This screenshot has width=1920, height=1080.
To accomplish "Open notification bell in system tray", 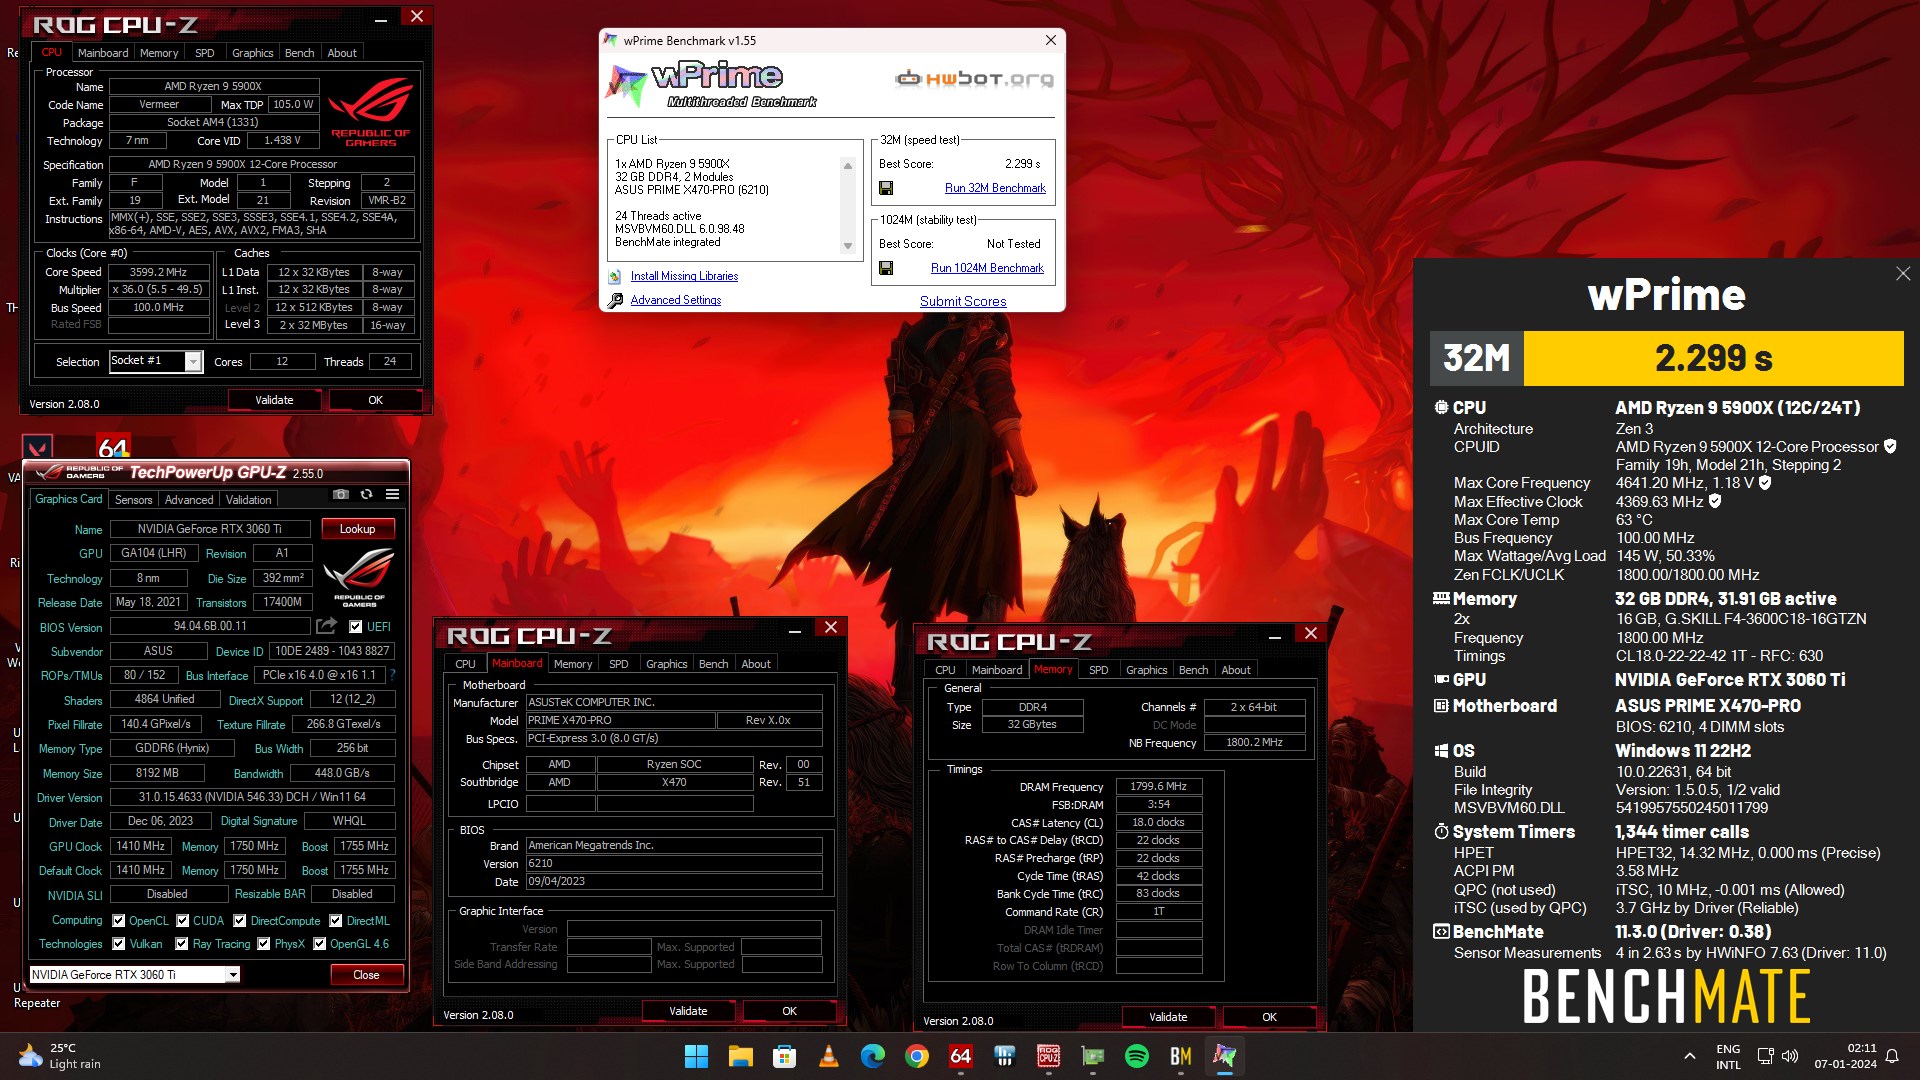I will (1892, 1056).
